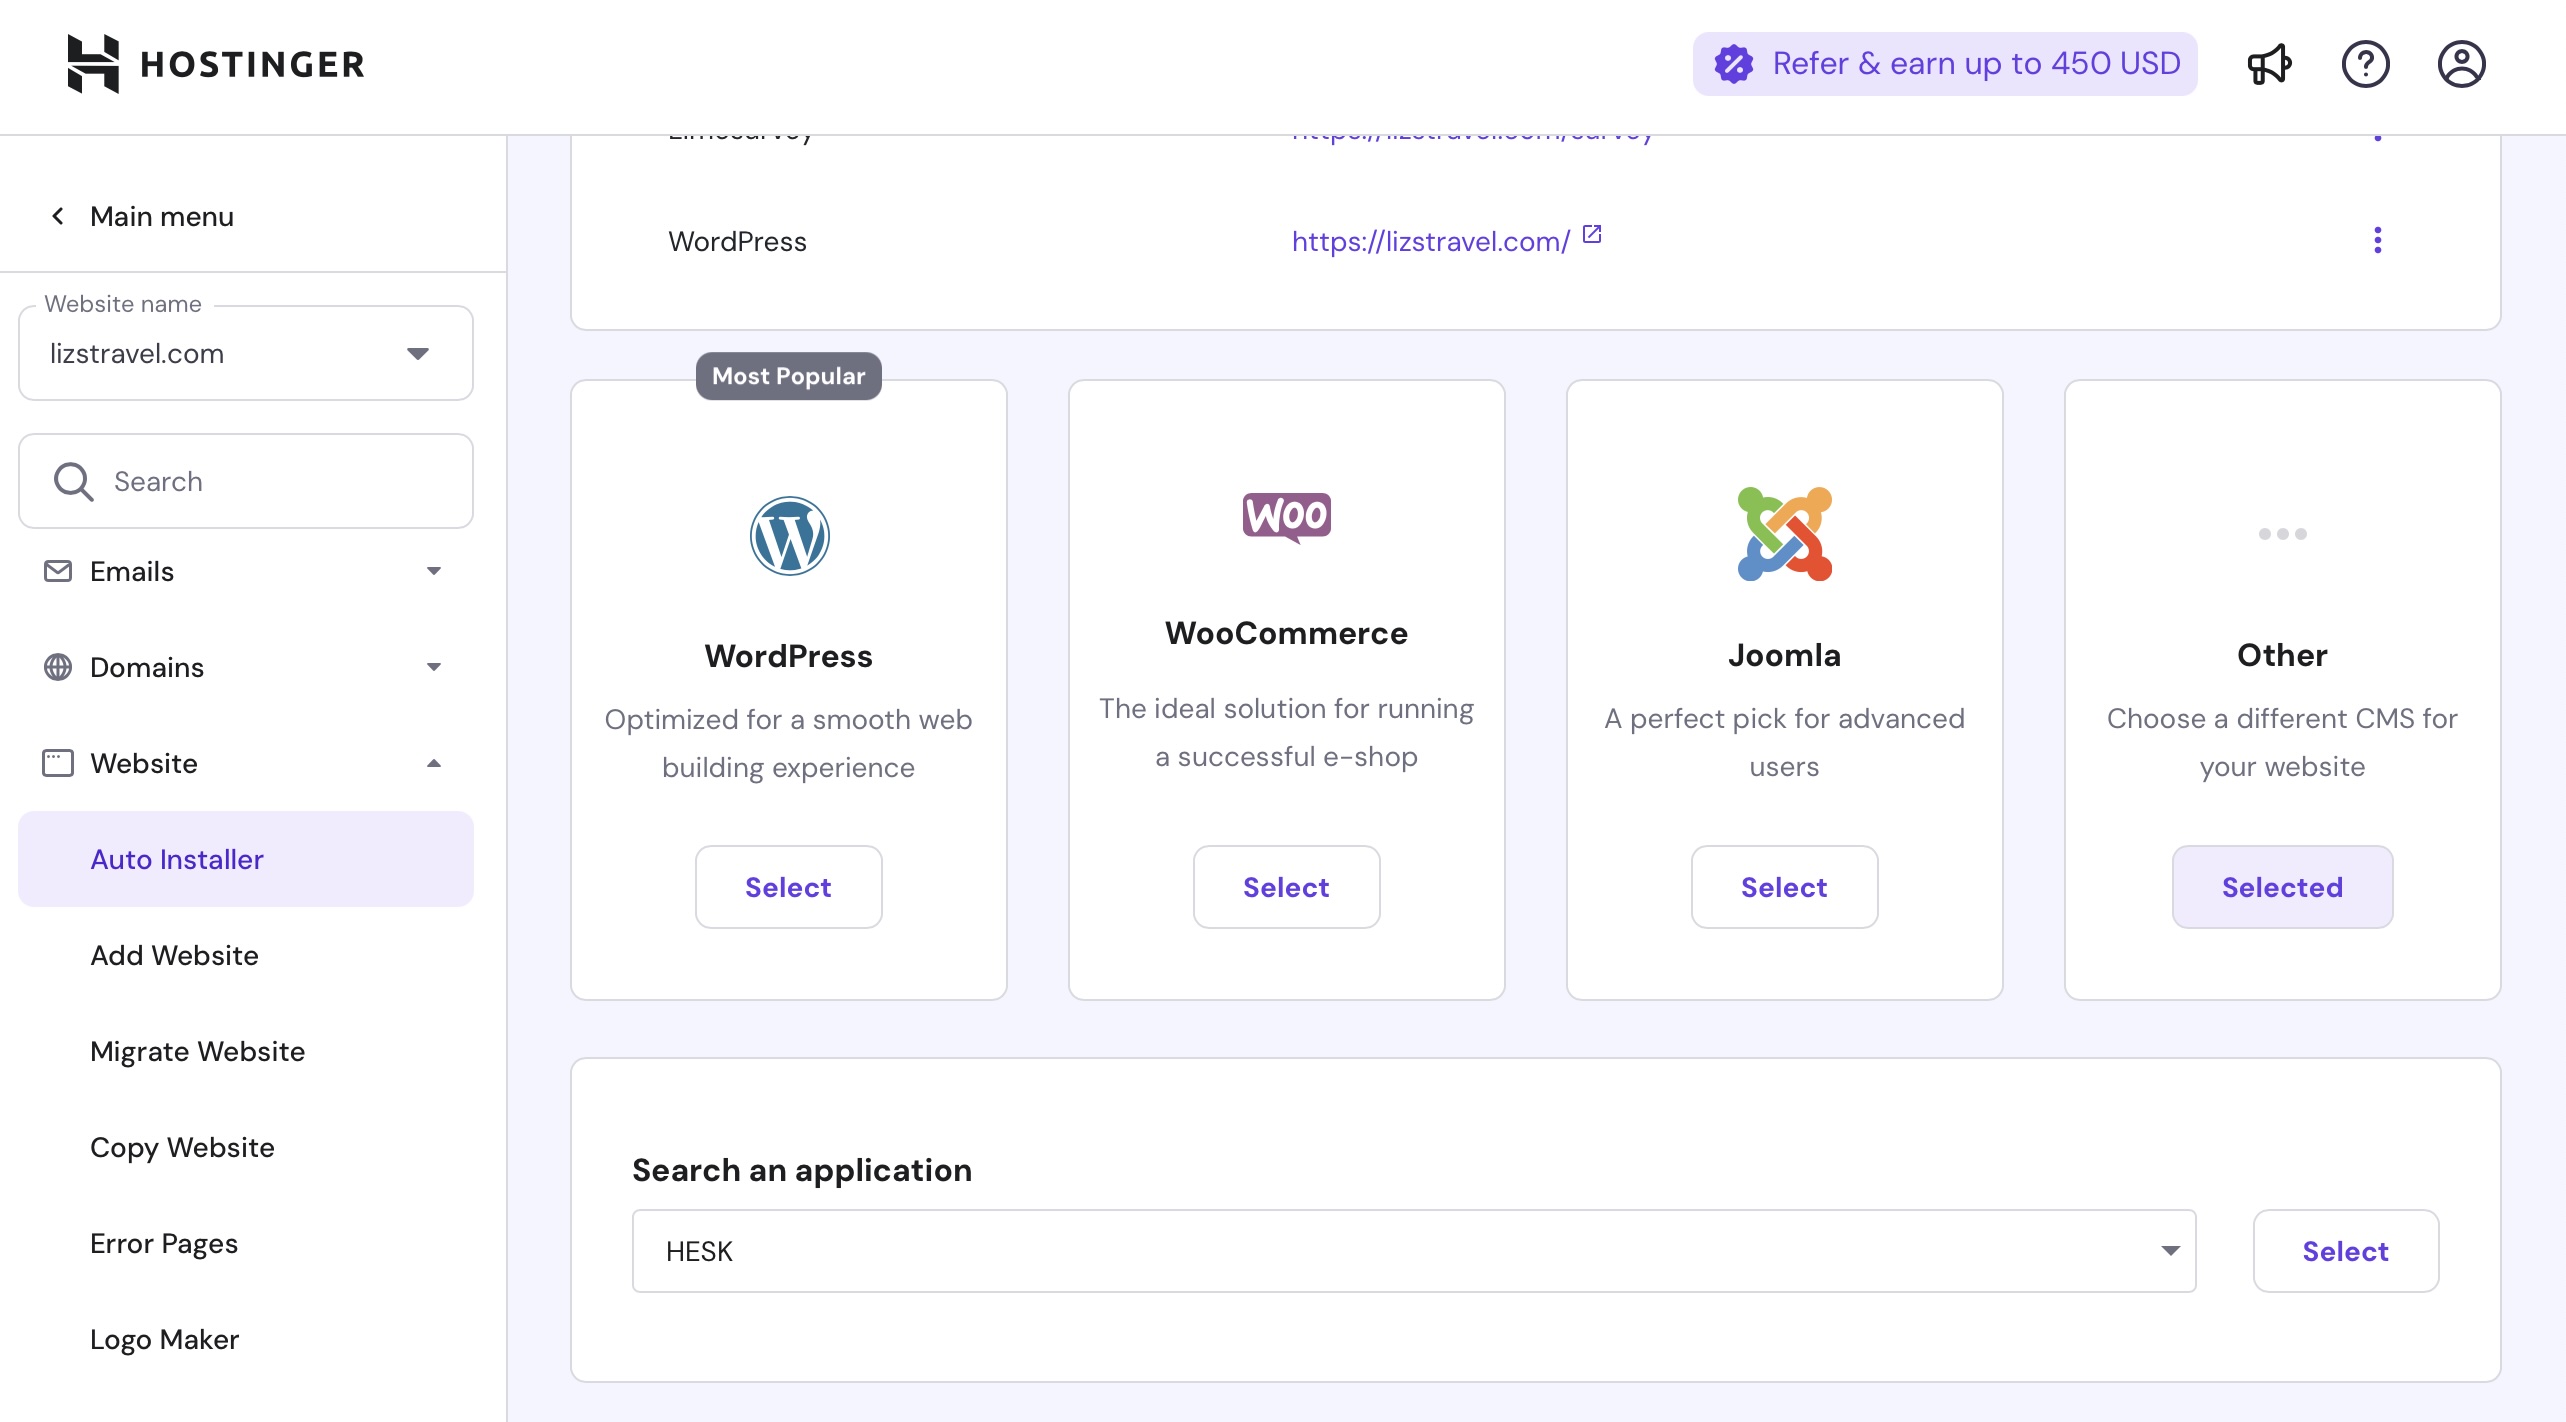Click the Hostinger logo

point(215,64)
